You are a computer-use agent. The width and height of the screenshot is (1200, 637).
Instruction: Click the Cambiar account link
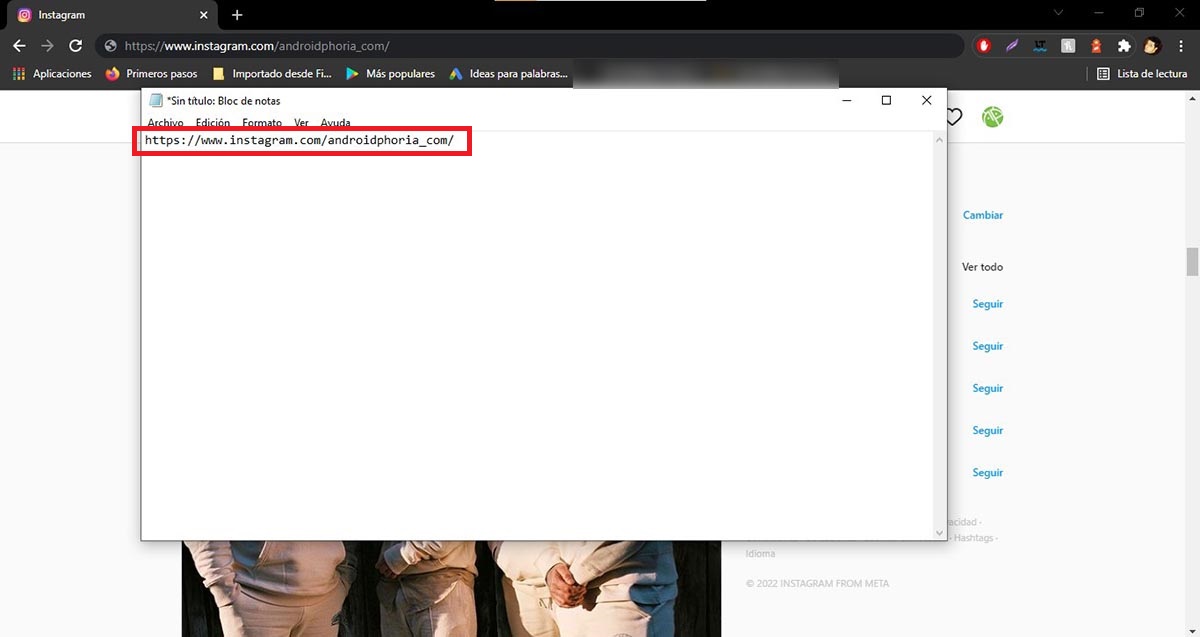click(982, 215)
